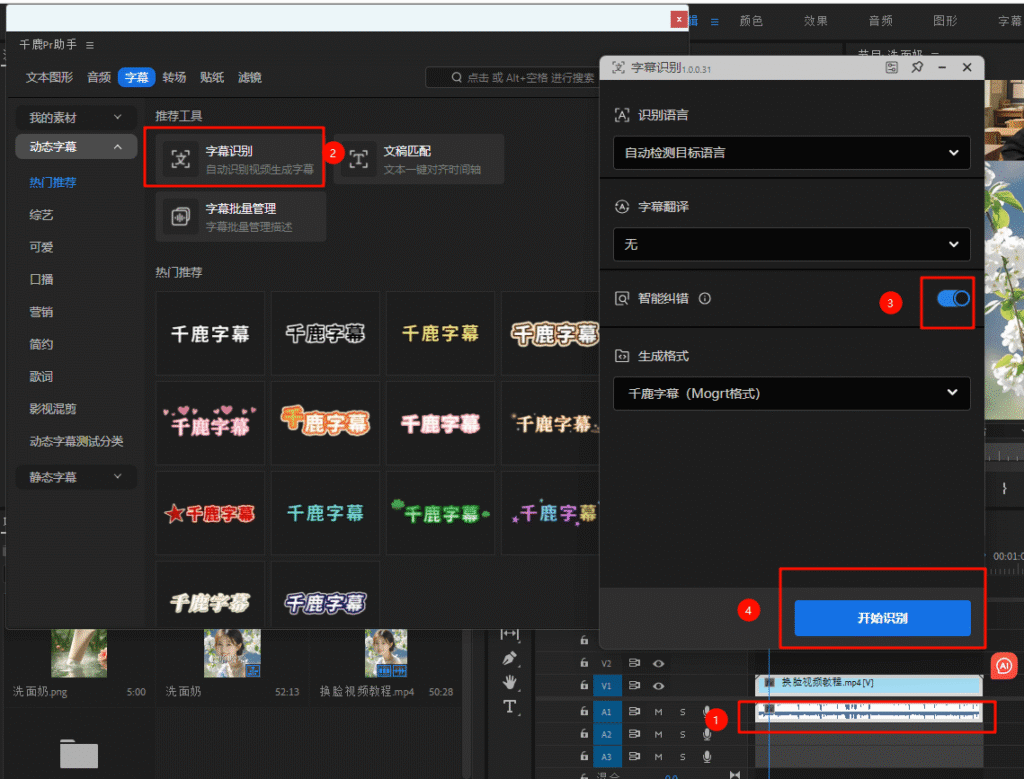Open the 生成格式 output format dropdown
Screen dimensions: 1024x779
[x=791, y=393]
